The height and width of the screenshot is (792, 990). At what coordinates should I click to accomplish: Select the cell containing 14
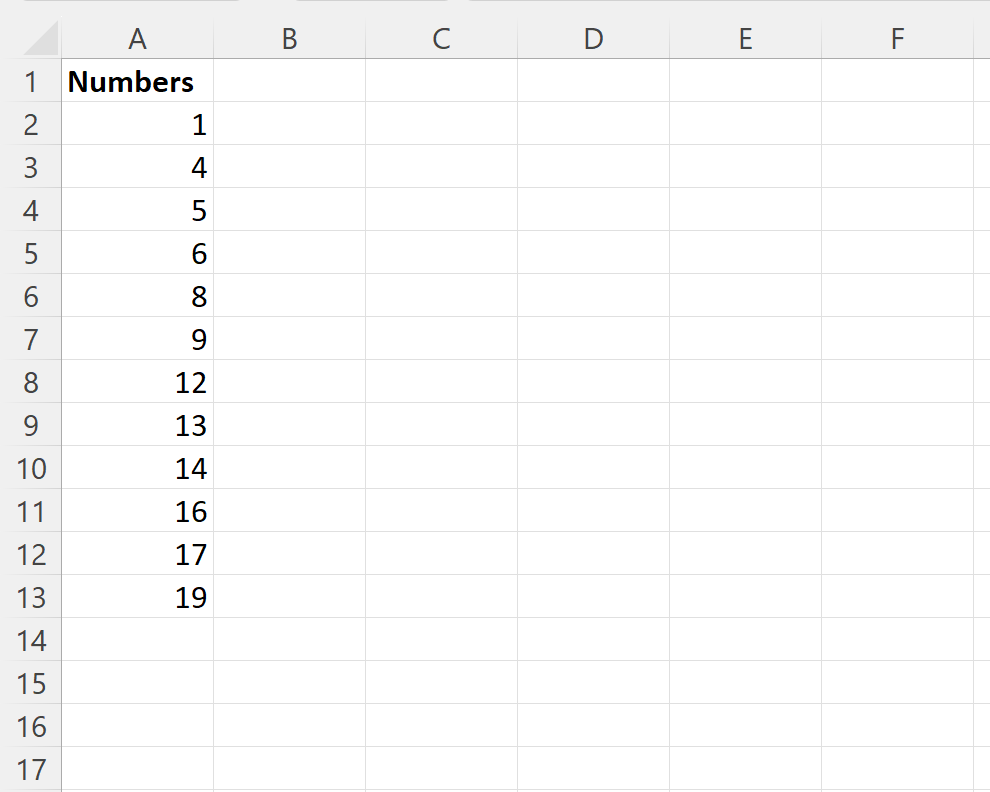tap(137, 468)
